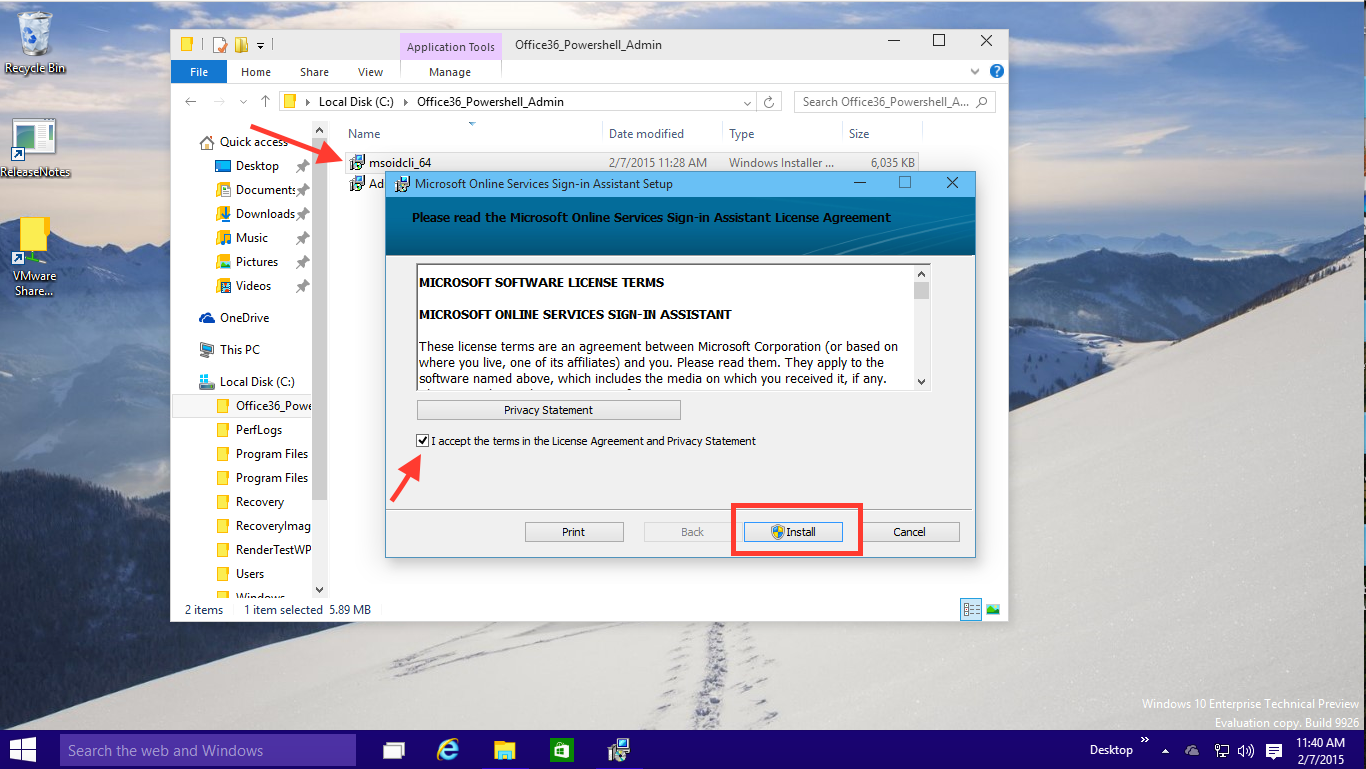
Task: Open OneDrive in navigation pane
Action: tap(244, 318)
